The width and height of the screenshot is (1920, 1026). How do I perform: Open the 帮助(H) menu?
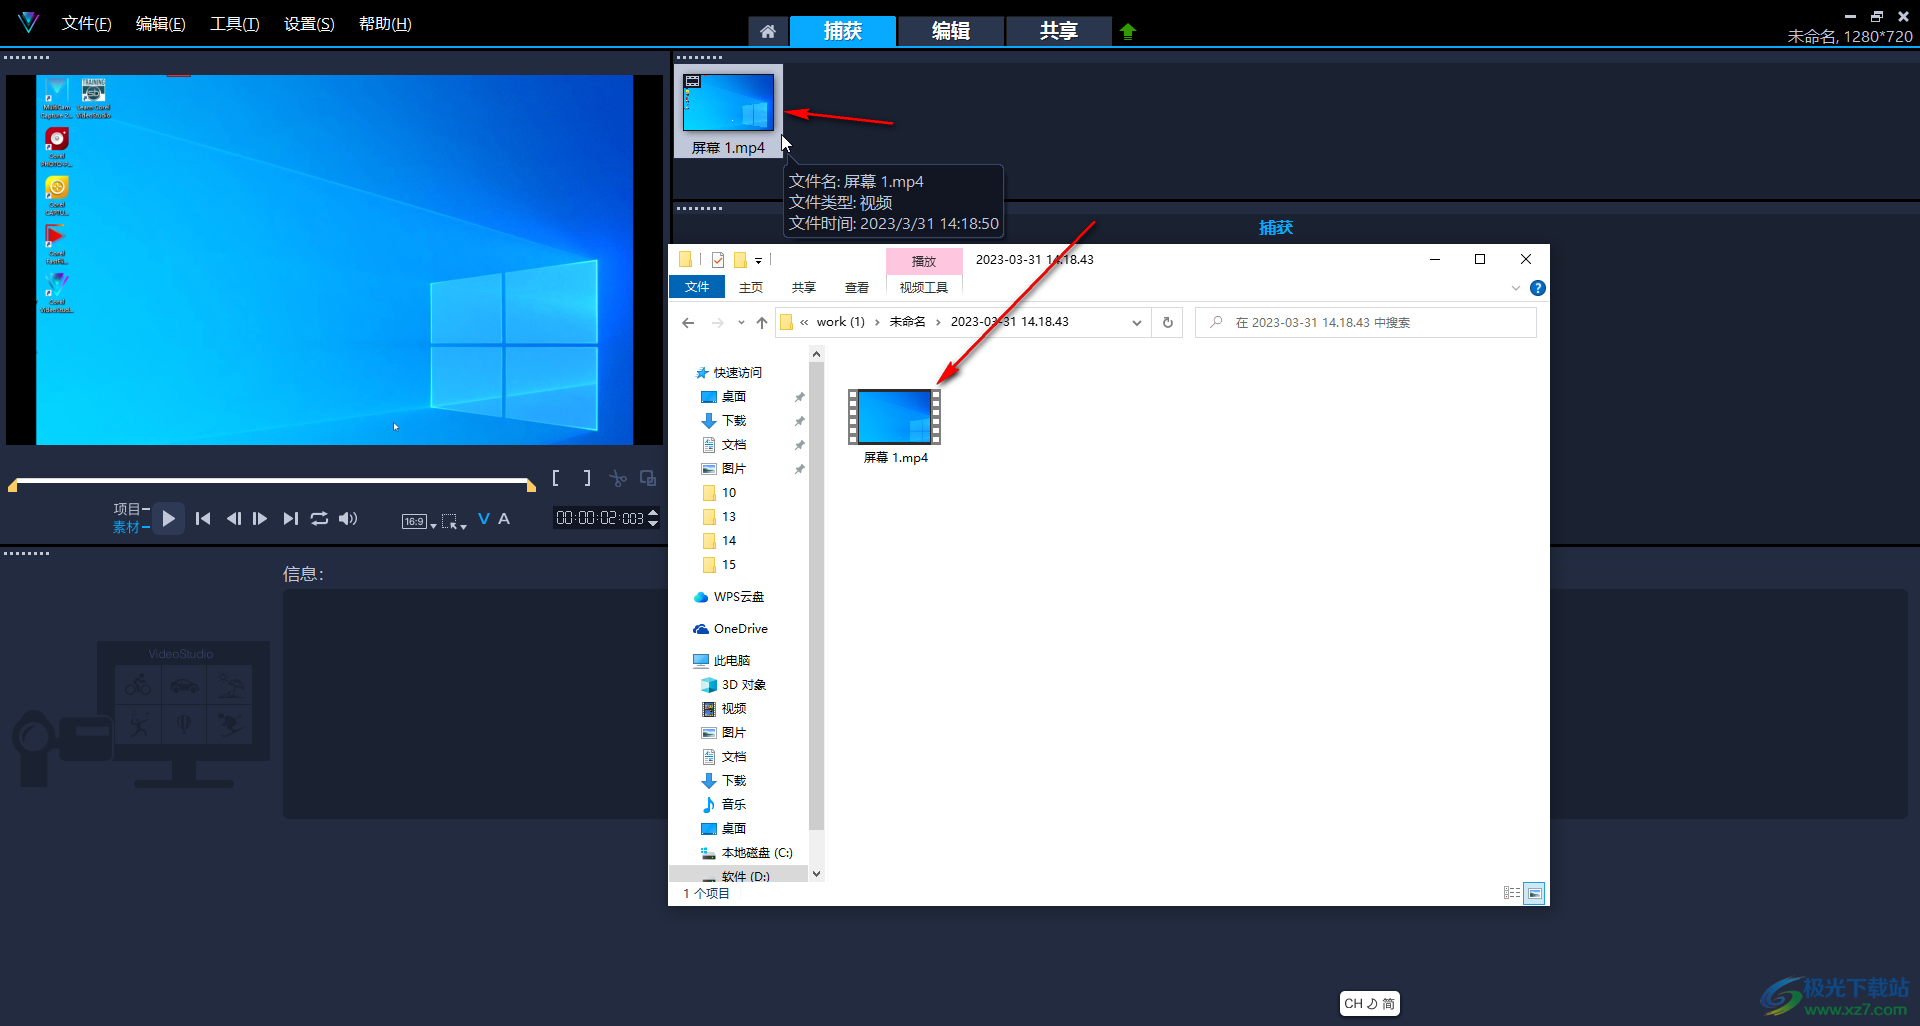(385, 23)
